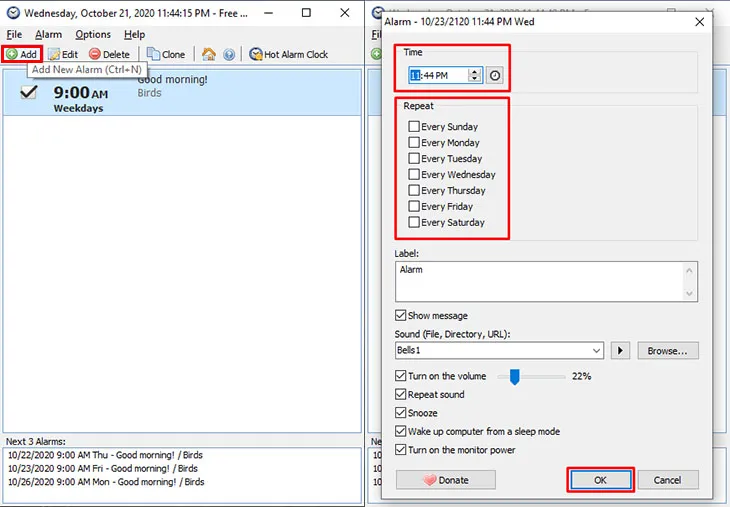Click the Edit alarm toolbar icon
This screenshot has width=730, height=507.
coord(54,54)
